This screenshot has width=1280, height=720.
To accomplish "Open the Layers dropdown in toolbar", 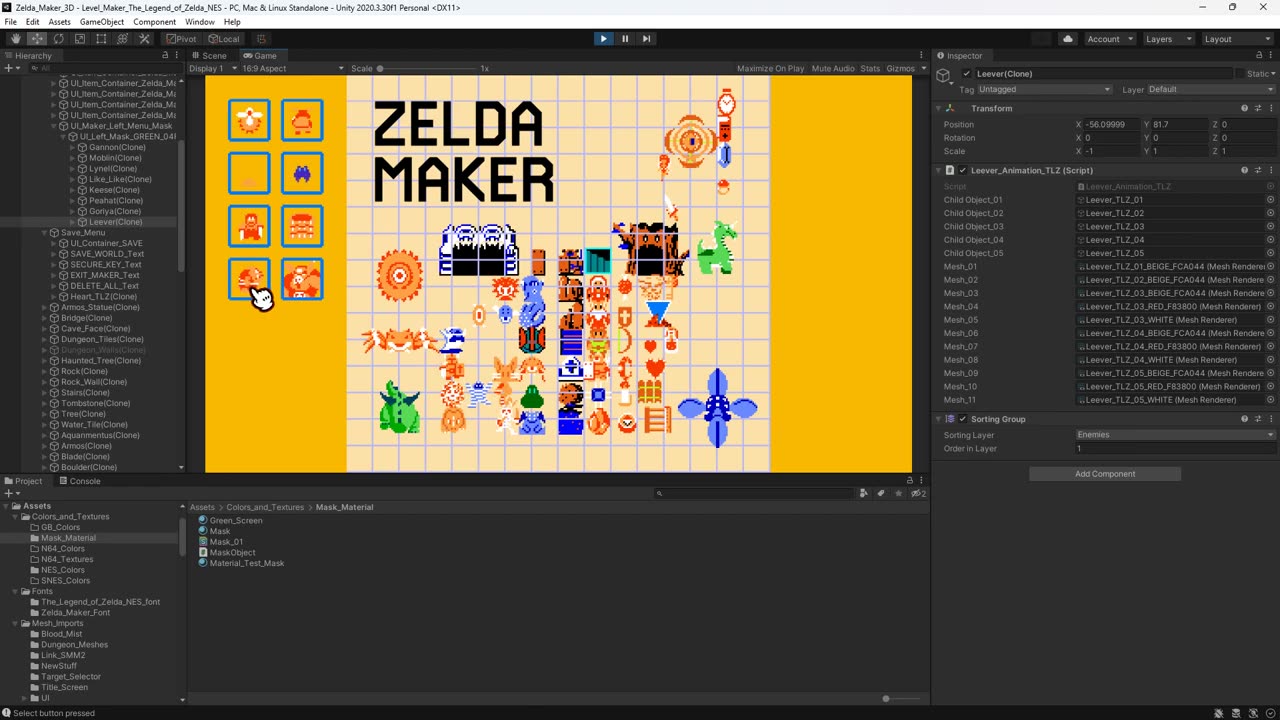I will 1168,39.
